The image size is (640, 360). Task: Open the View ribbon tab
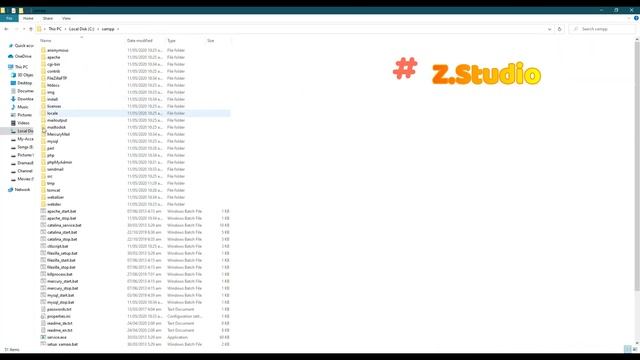tap(66, 18)
